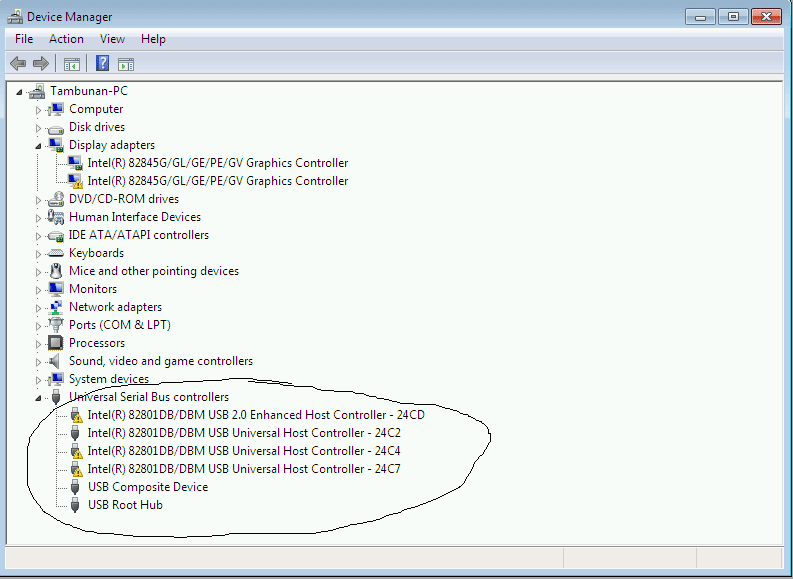Click the Ports (COM & LPT) icon
Screen dimensions: 793x579
click(x=56, y=325)
